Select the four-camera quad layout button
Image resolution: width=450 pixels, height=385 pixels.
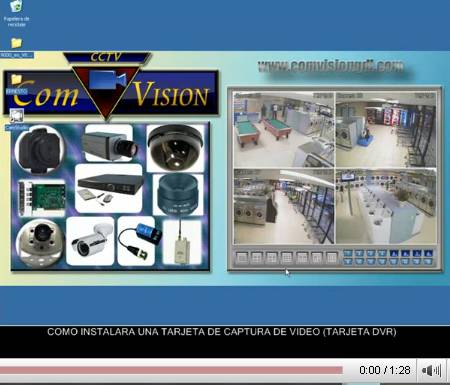pyautogui.click(x=257, y=257)
